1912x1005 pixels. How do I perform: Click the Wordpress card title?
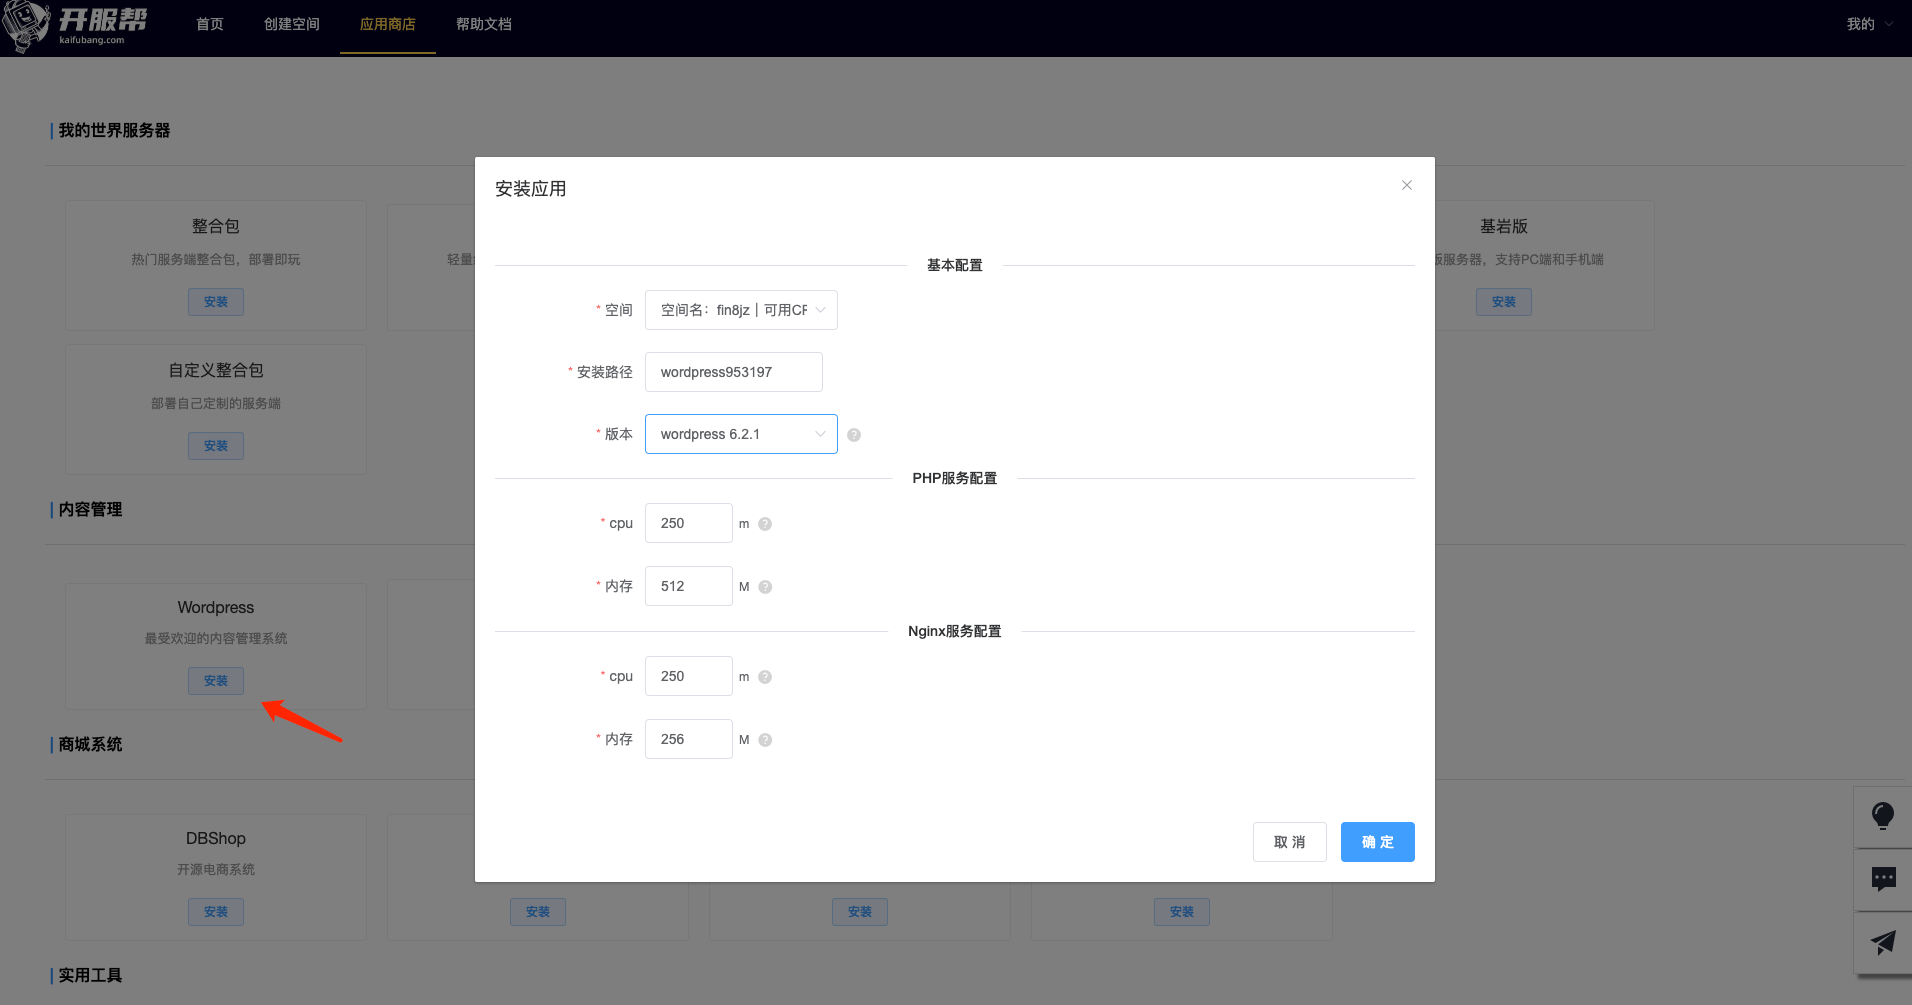216,608
